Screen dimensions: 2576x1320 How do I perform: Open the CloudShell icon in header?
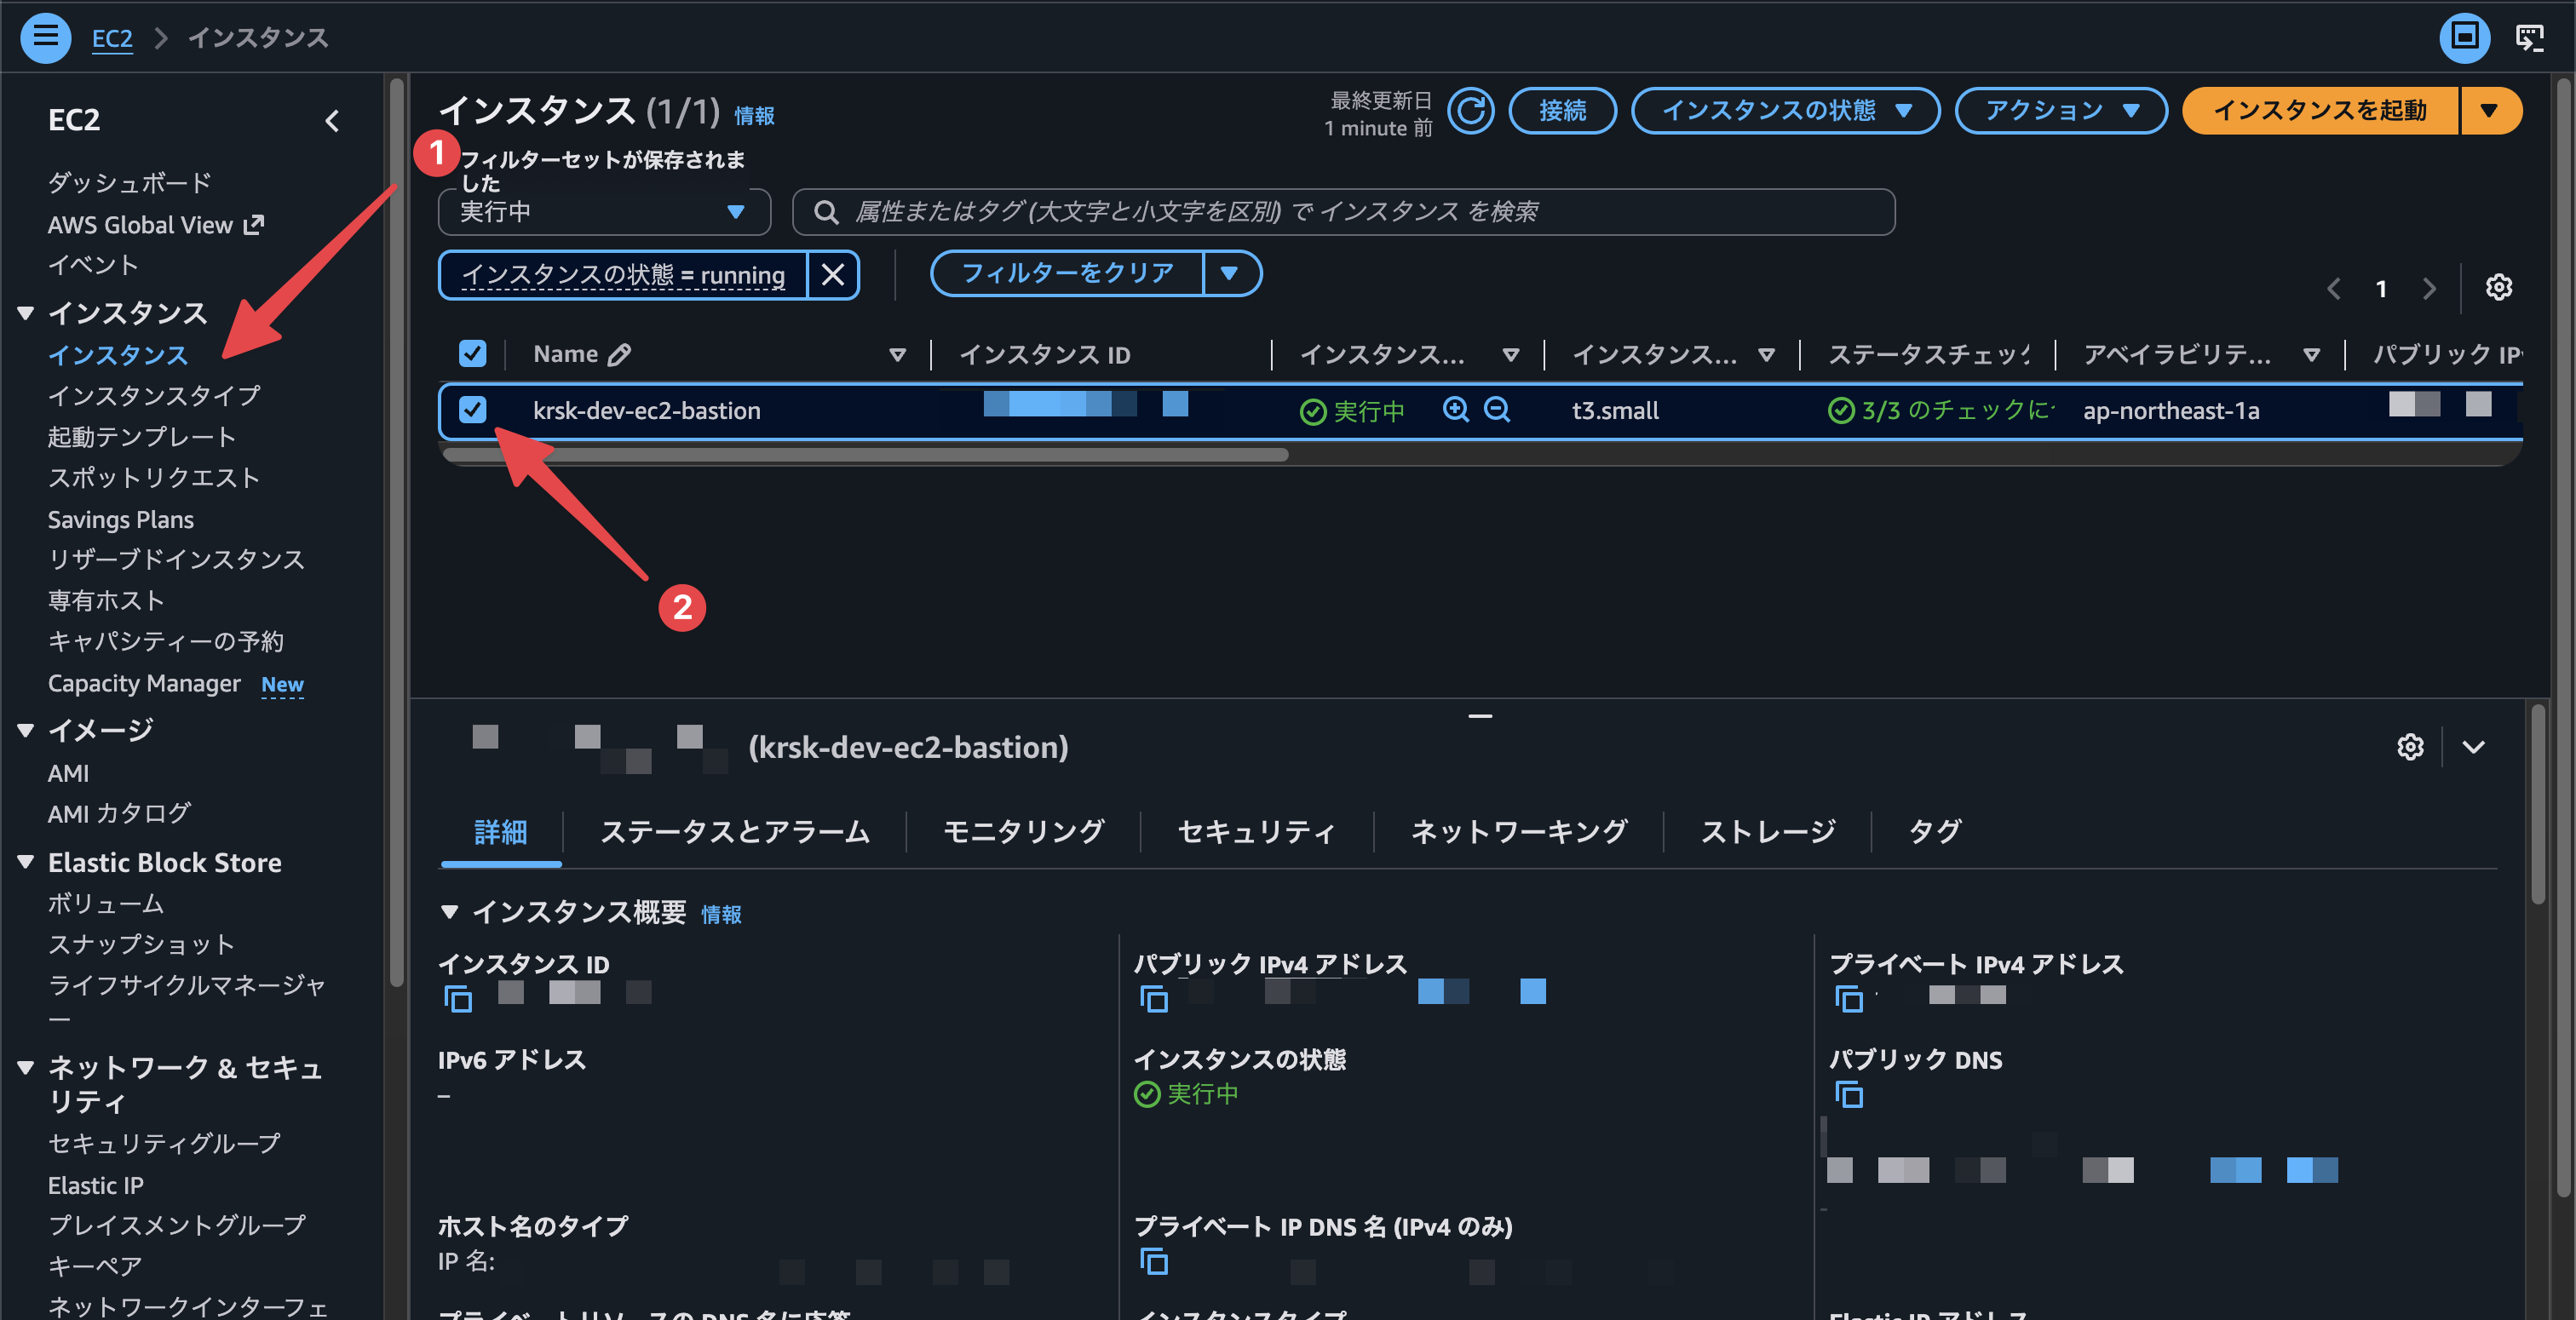(2529, 38)
